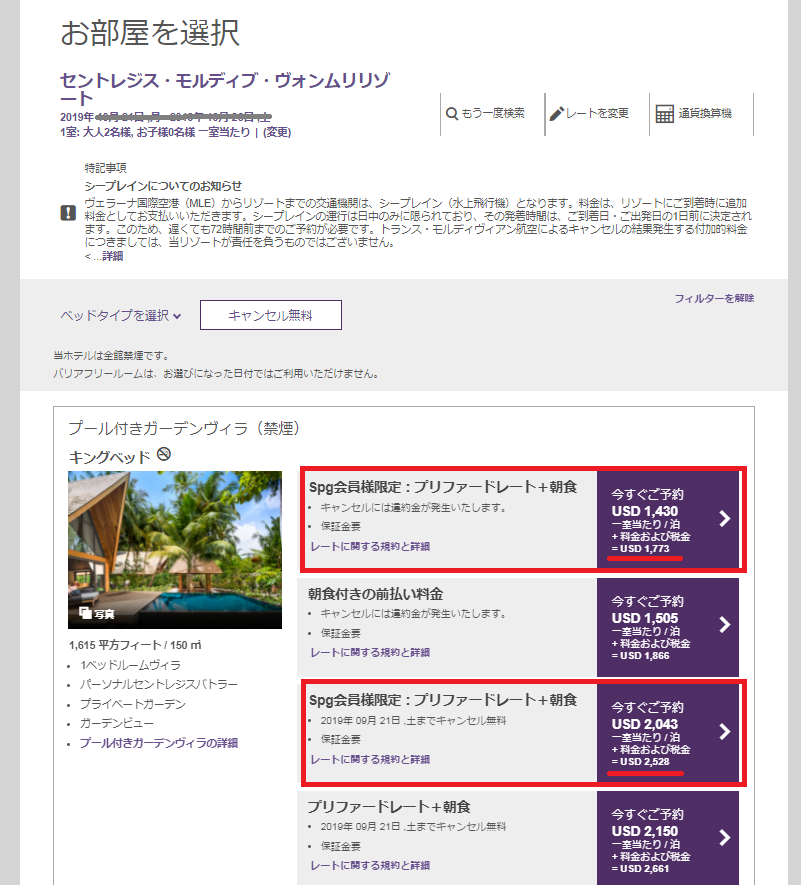Click the 通貨換算機 text
Screen dimensions: 801x885
pos(705,113)
